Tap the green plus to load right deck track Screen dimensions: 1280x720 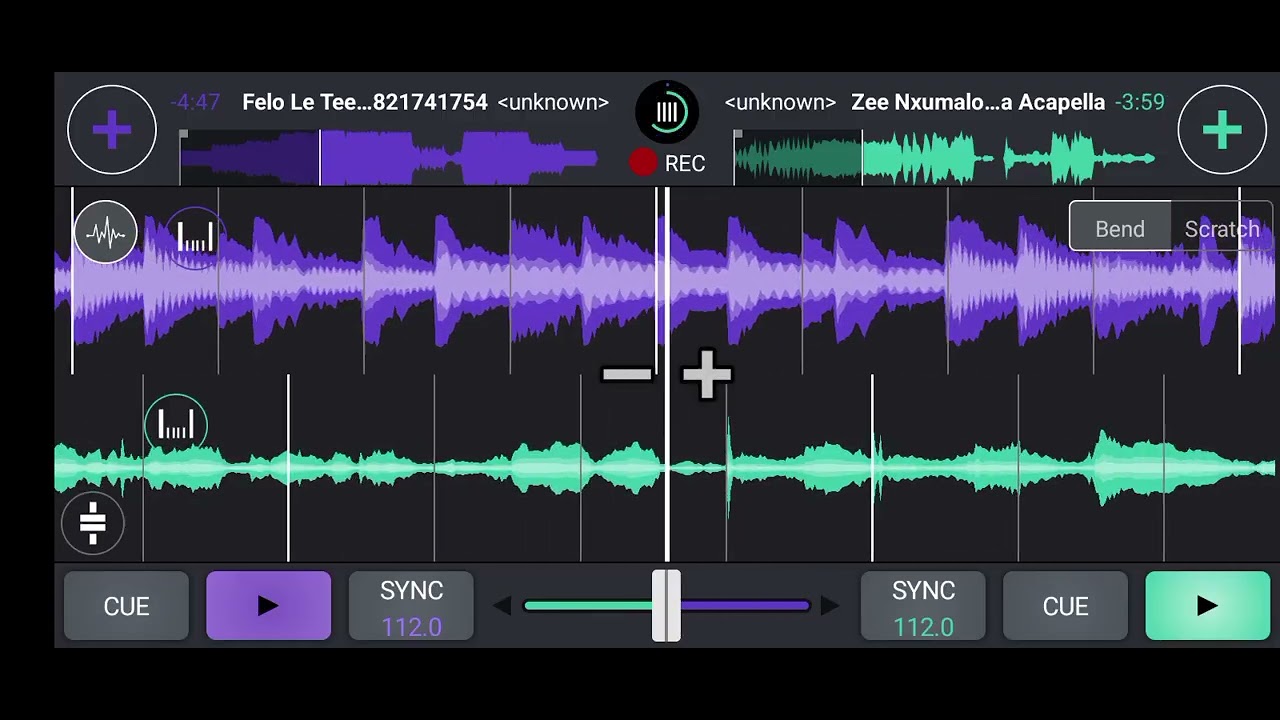pyautogui.click(x=1222, y=130)
